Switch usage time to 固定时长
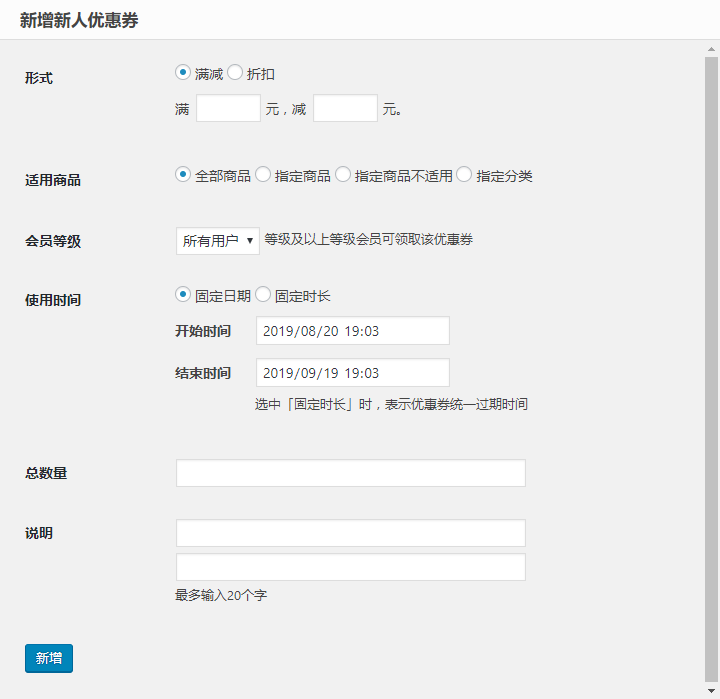The image size is (720, 699). [x=263, y=295]
